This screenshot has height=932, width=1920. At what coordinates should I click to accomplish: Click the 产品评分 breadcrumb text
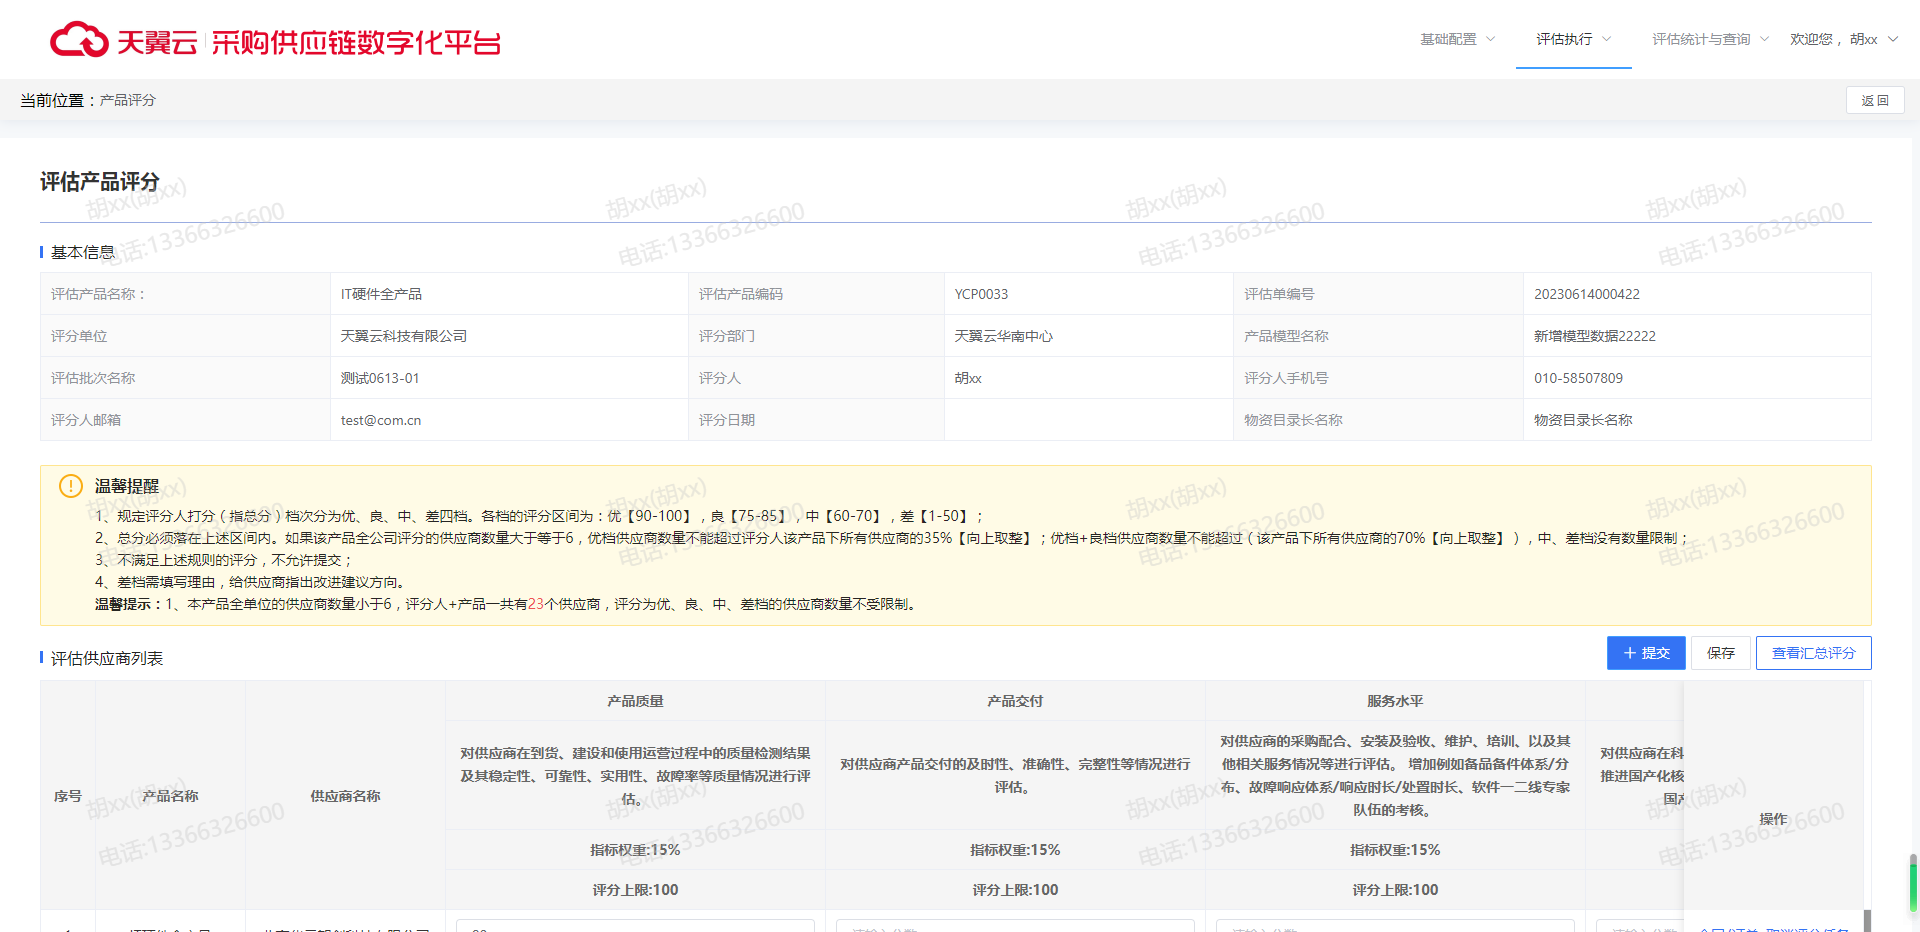(128, 100)
